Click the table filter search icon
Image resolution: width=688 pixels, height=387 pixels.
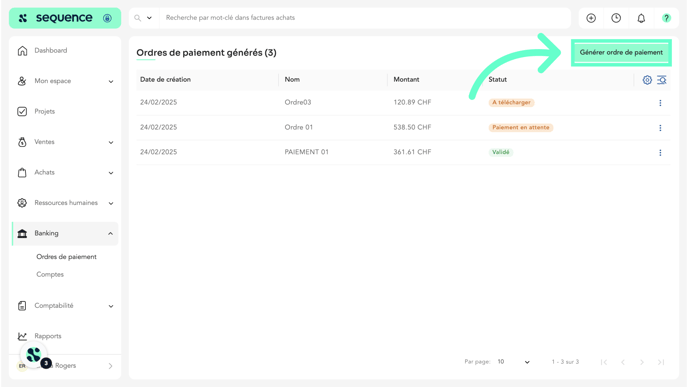point(662,80)
